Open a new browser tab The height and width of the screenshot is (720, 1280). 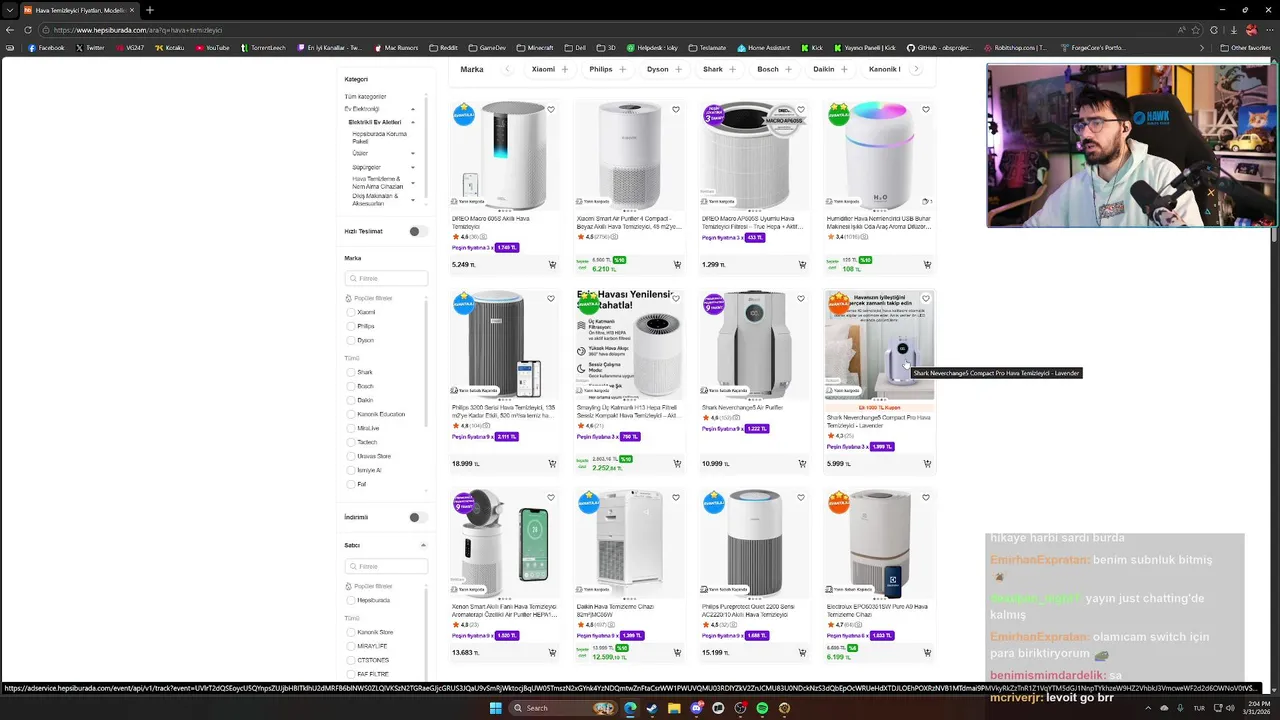click(x=150, y=10)
